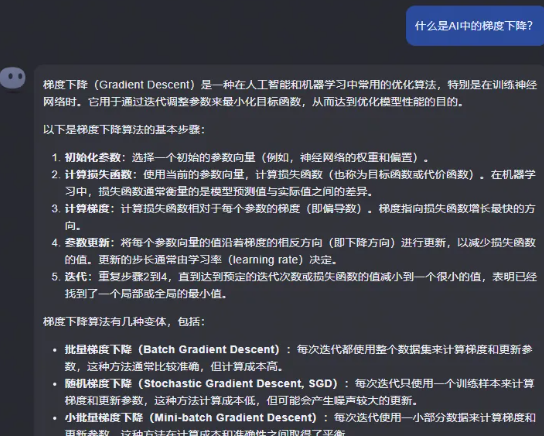The height and width of the screenshot is (436, 544).
Task: Click the bold Batch Gradient Descent term
Action: (x=211, y=349)
